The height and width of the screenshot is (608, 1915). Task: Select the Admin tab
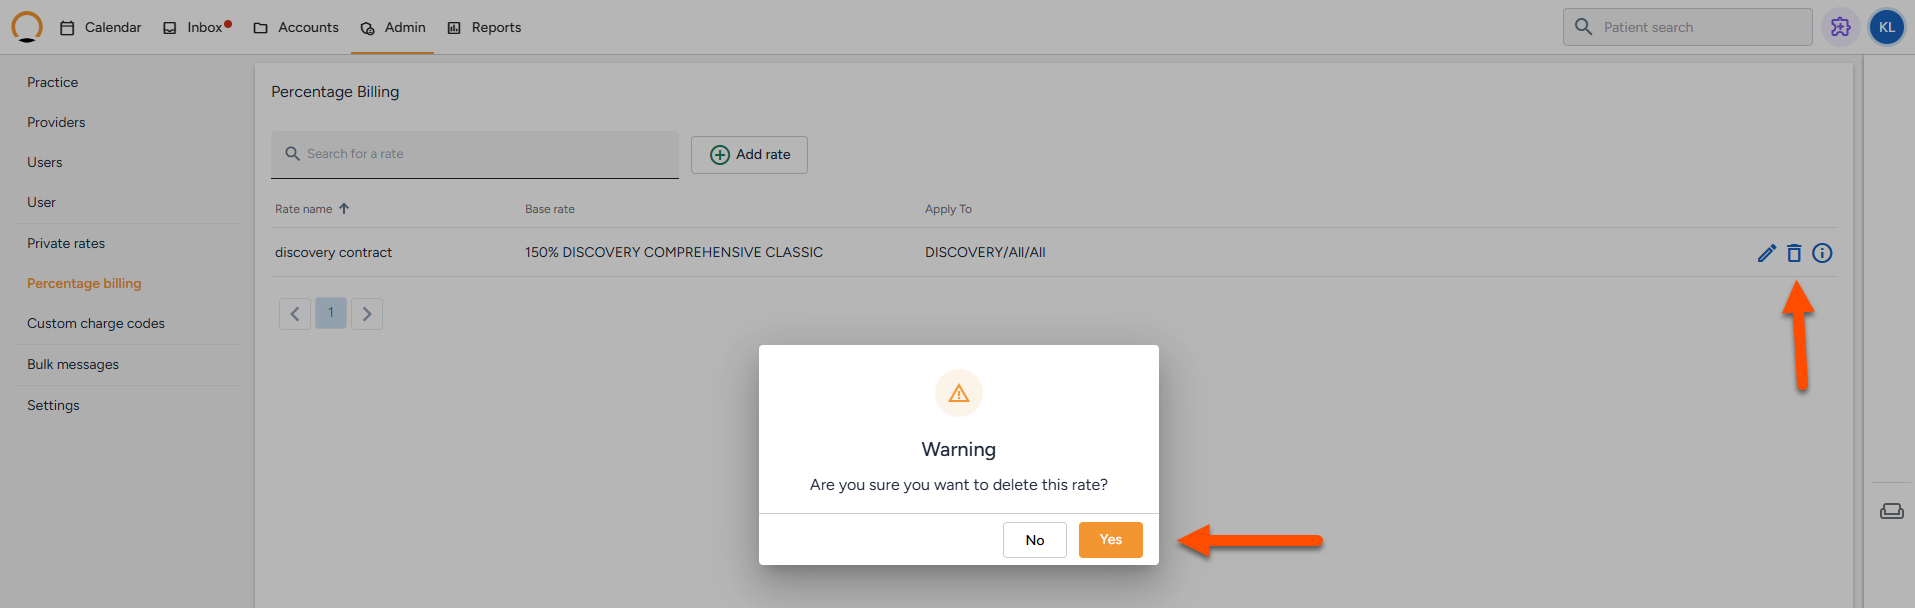393,27
